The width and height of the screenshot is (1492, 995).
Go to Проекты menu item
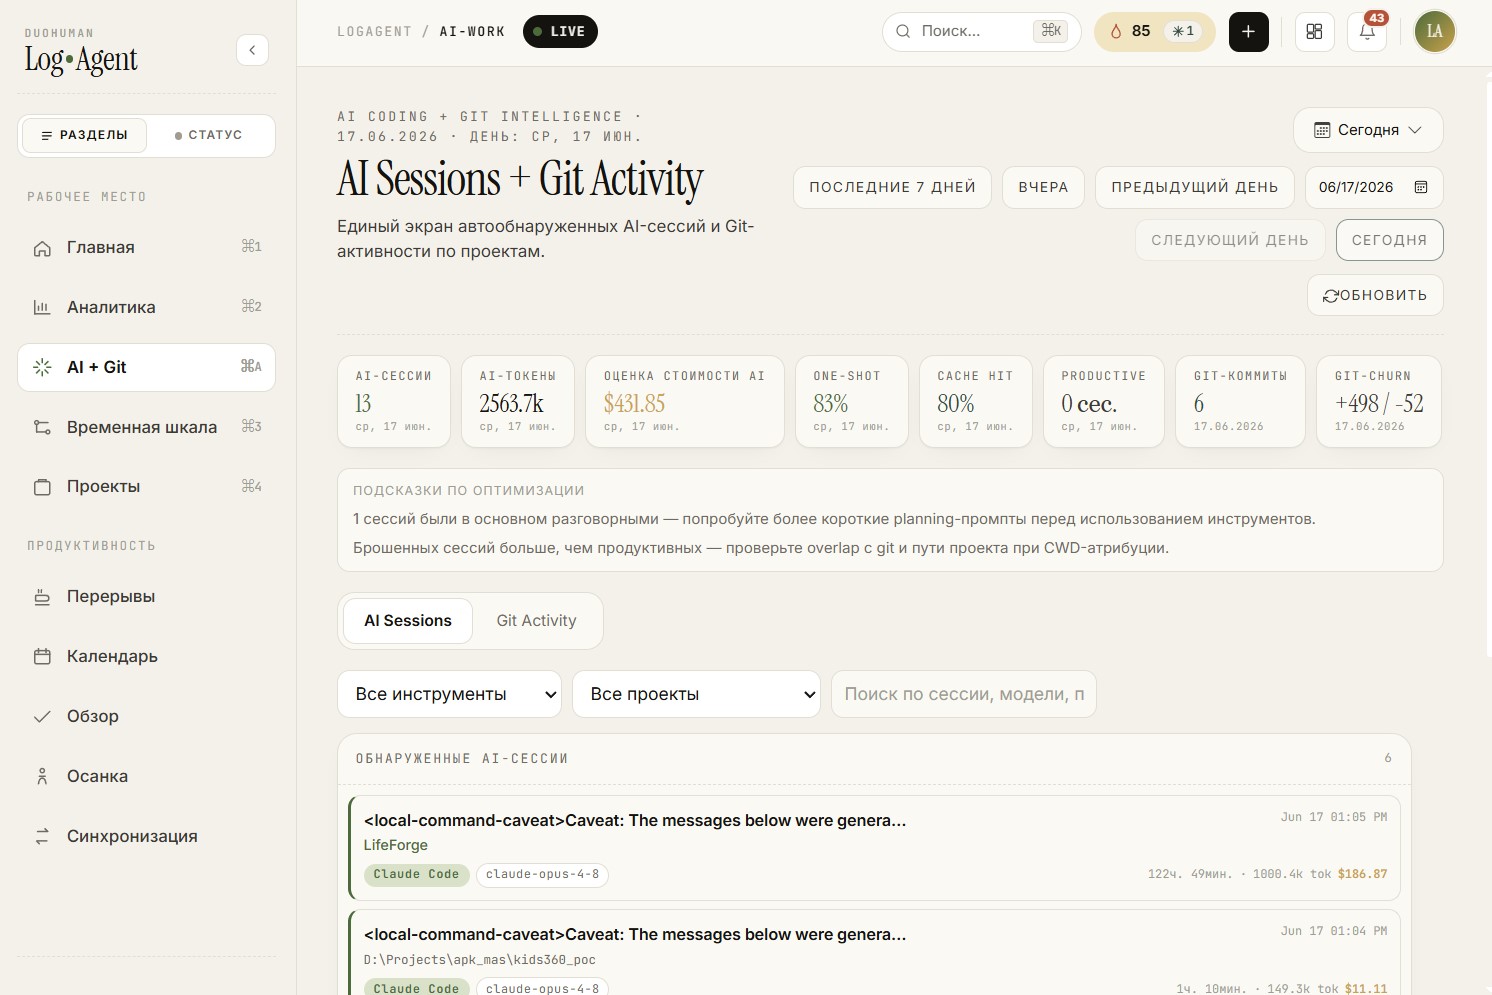point(146,487)
